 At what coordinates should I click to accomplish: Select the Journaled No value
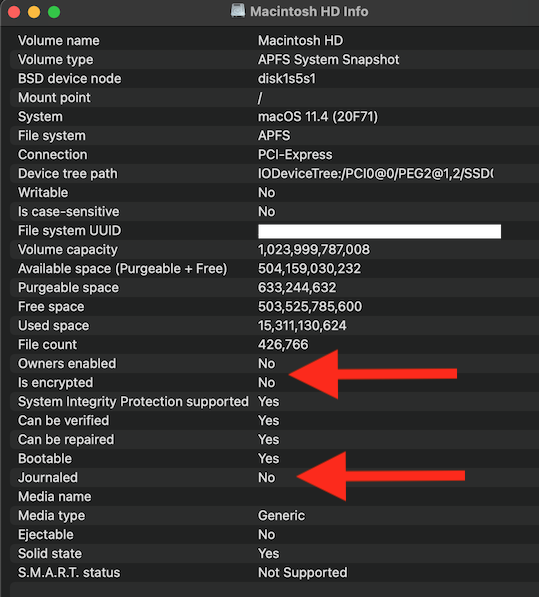[x=266, y=477]
